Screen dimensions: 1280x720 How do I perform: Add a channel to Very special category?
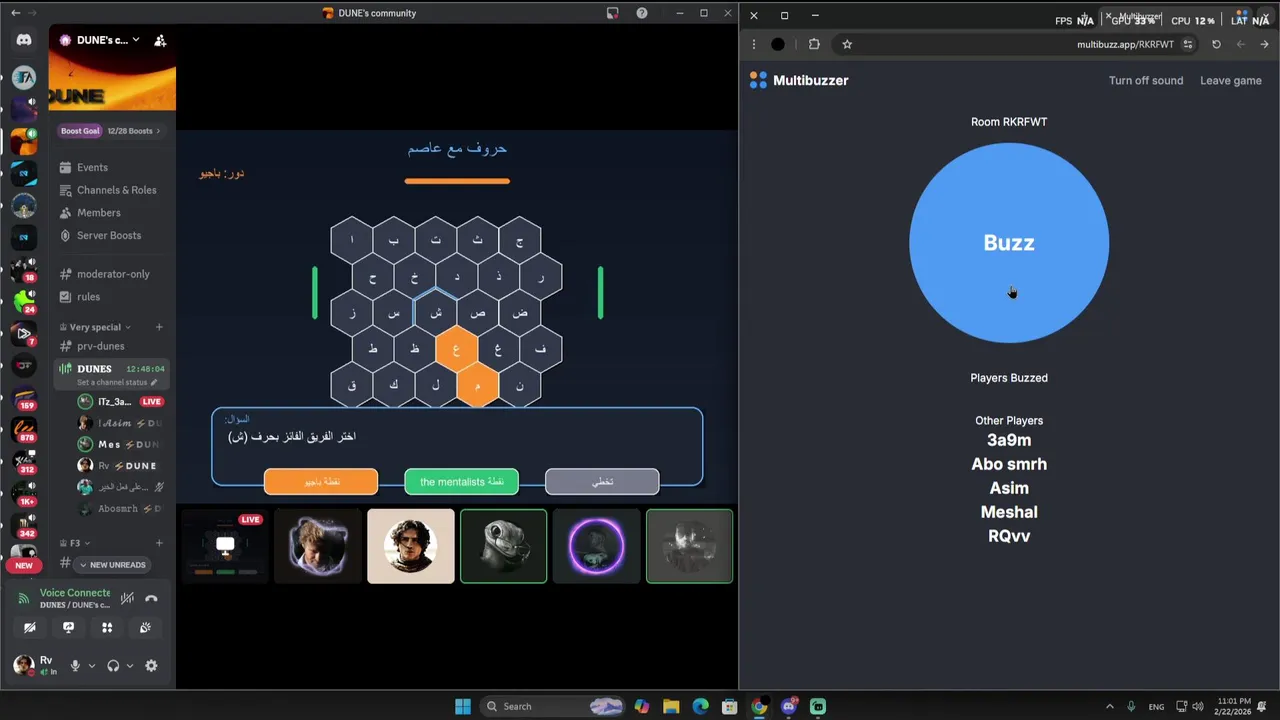159,327
